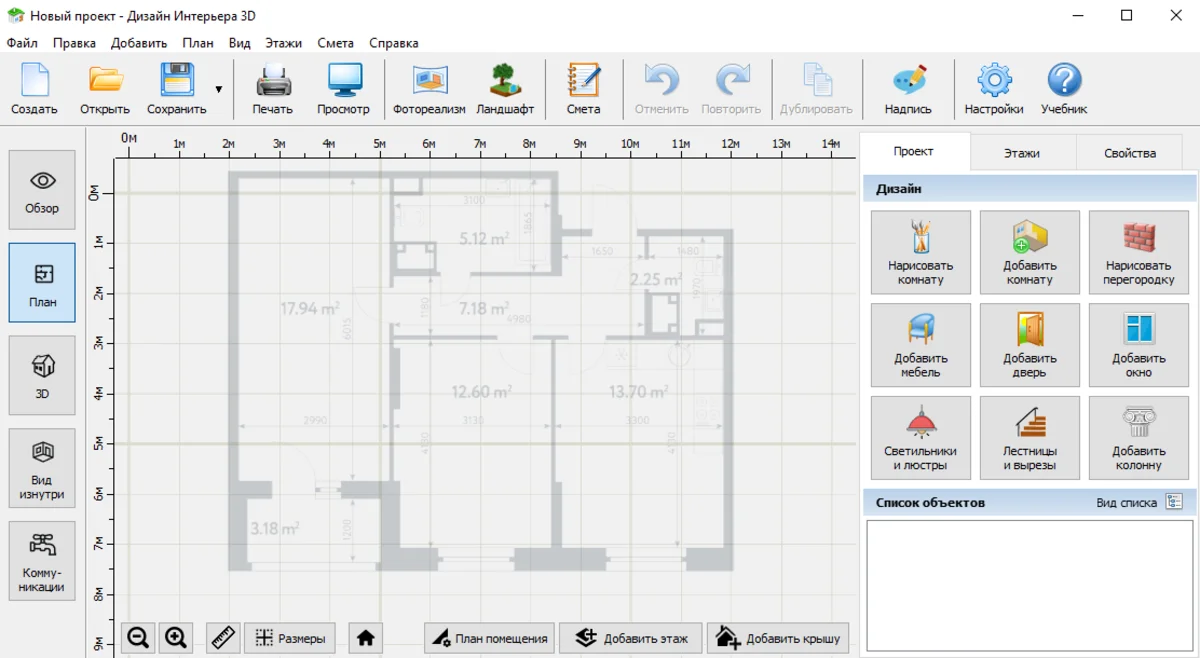The height and width of the screenshot is (658, 1200).
Task: Switch to the Свойства tab
Action: [1129, 153]
